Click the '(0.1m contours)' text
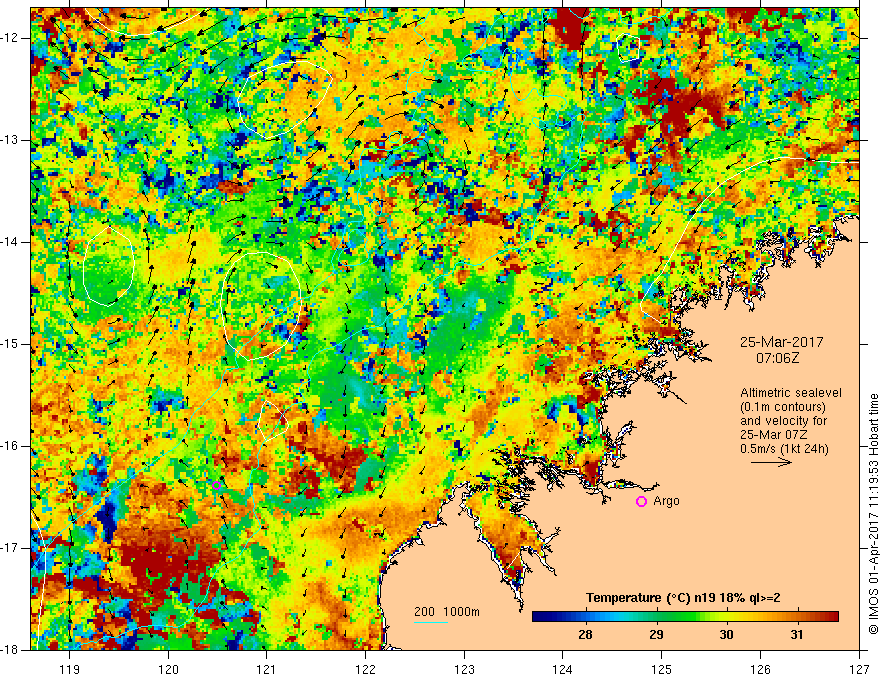 pos(783,407)
